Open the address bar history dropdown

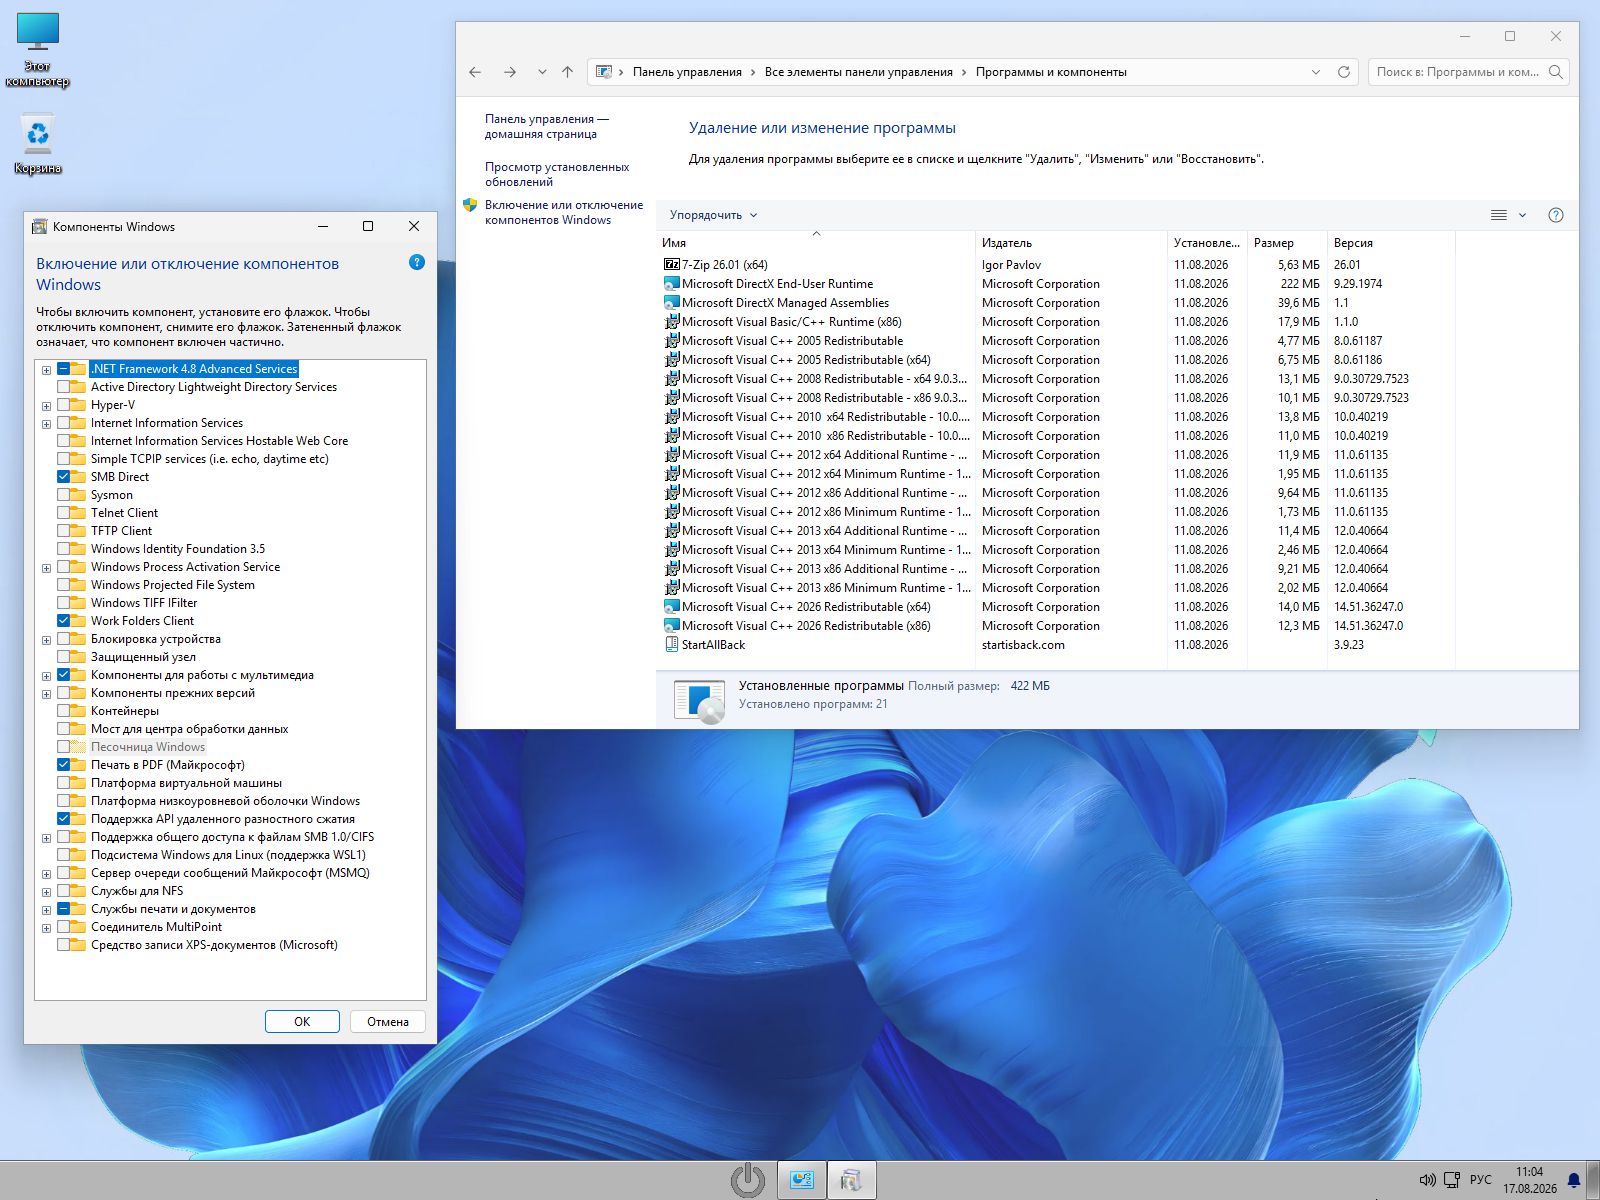(1316, 72)
